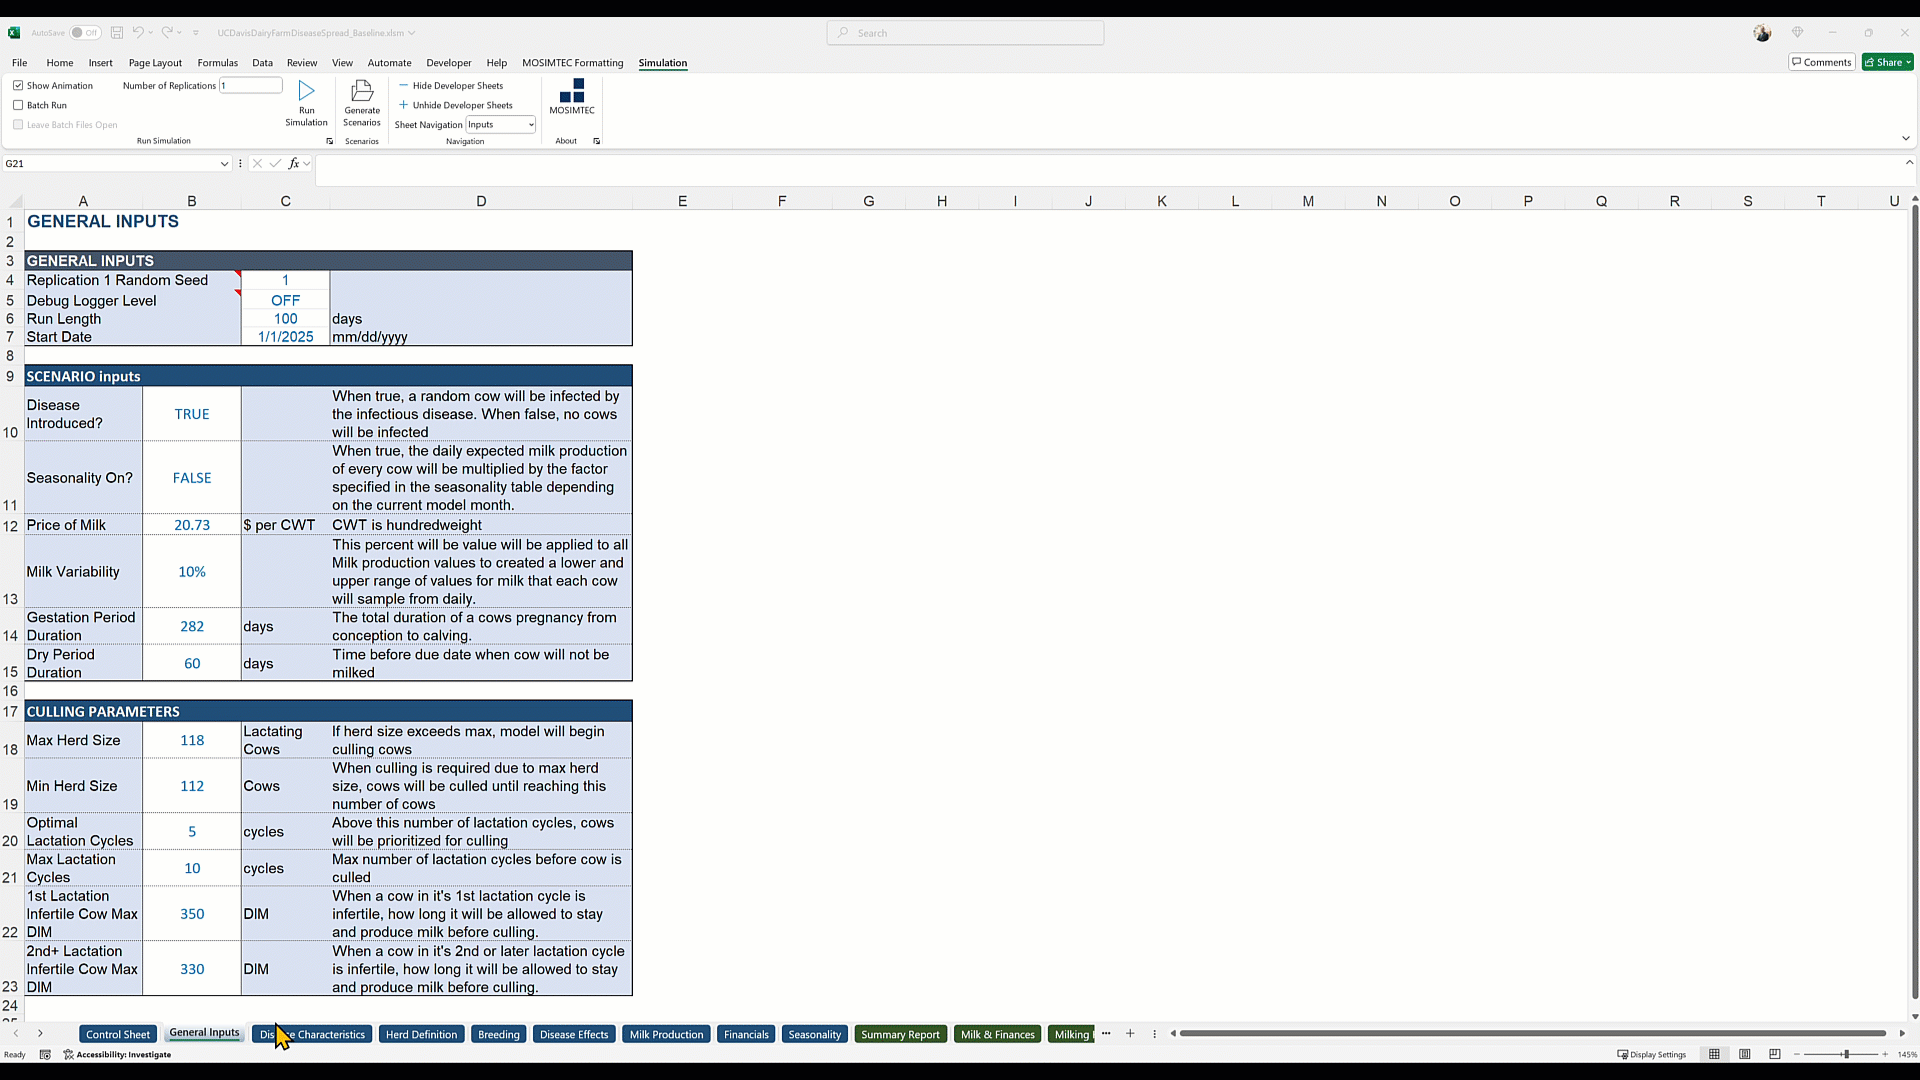Switch to the Disease Effects sheet tab
Image resolution: width=1920 pixels, height=1080 pixels.
(573, 1034)
